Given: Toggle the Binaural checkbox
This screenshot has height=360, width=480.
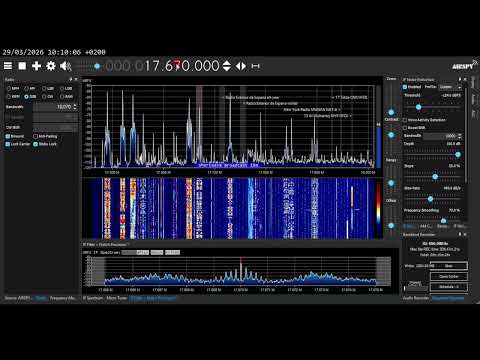Looking at the screenshot, I should coord(15,136).
